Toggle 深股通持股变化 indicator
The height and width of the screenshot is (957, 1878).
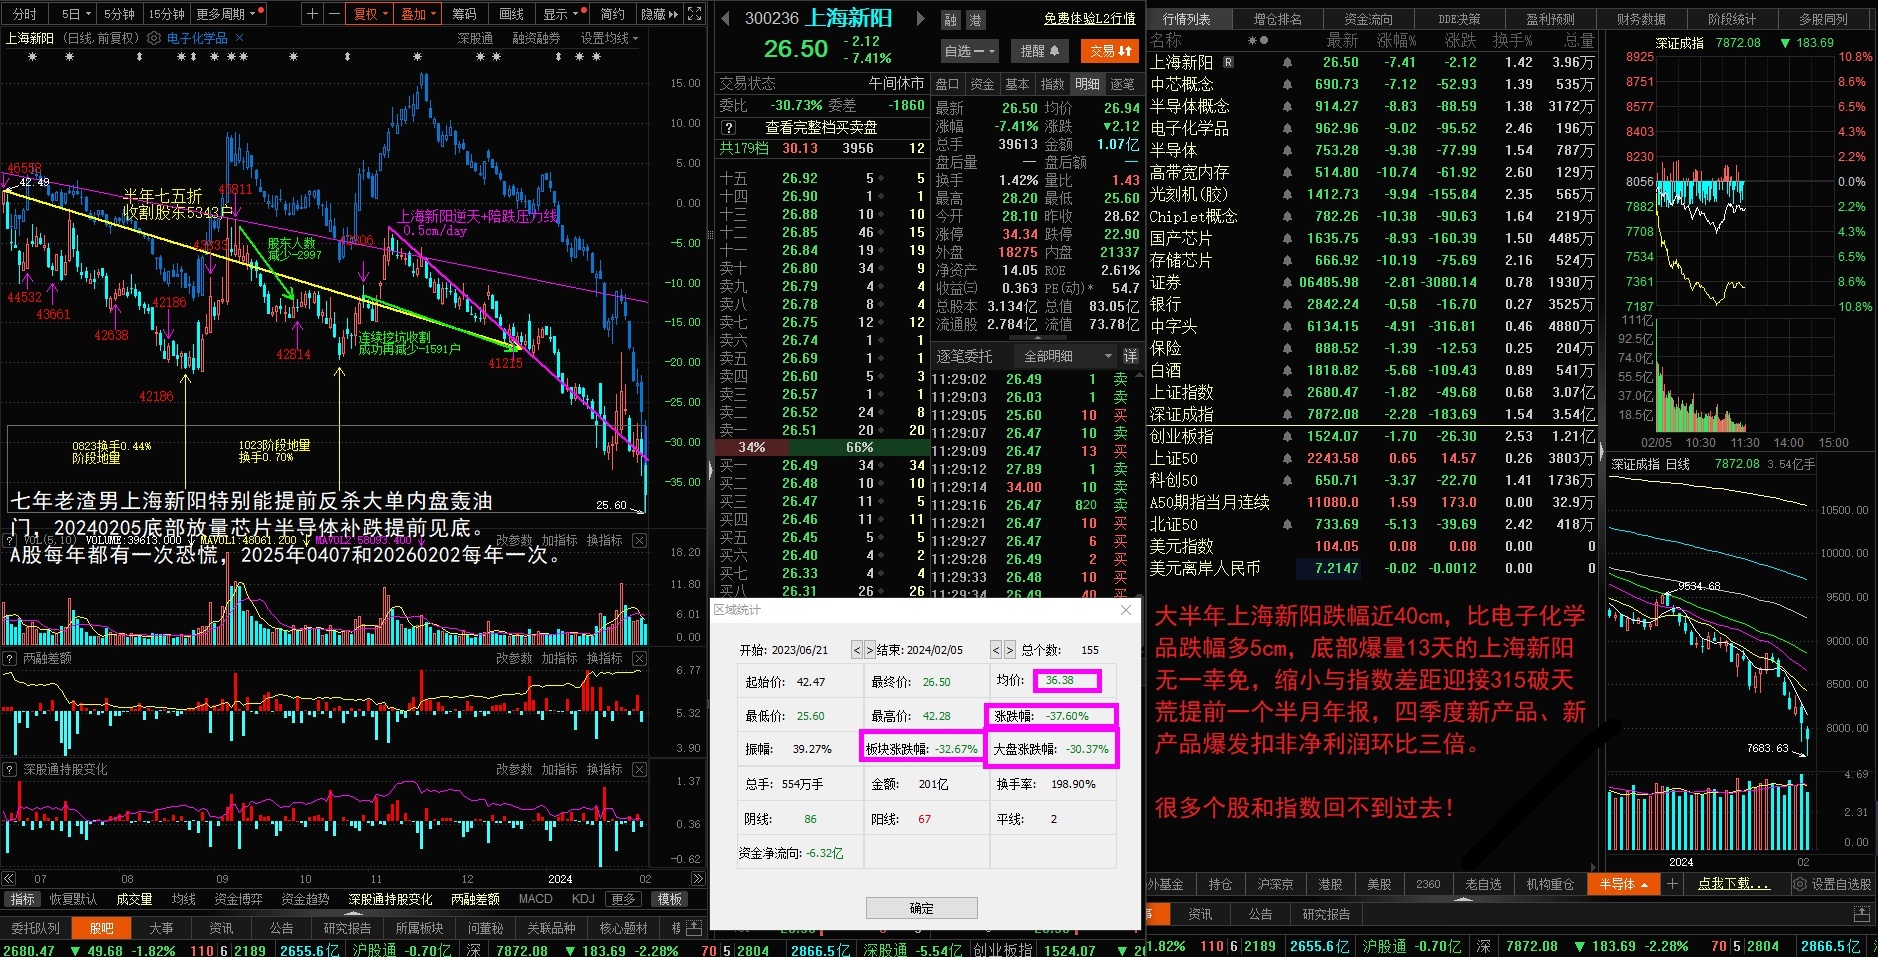[390, 899]
